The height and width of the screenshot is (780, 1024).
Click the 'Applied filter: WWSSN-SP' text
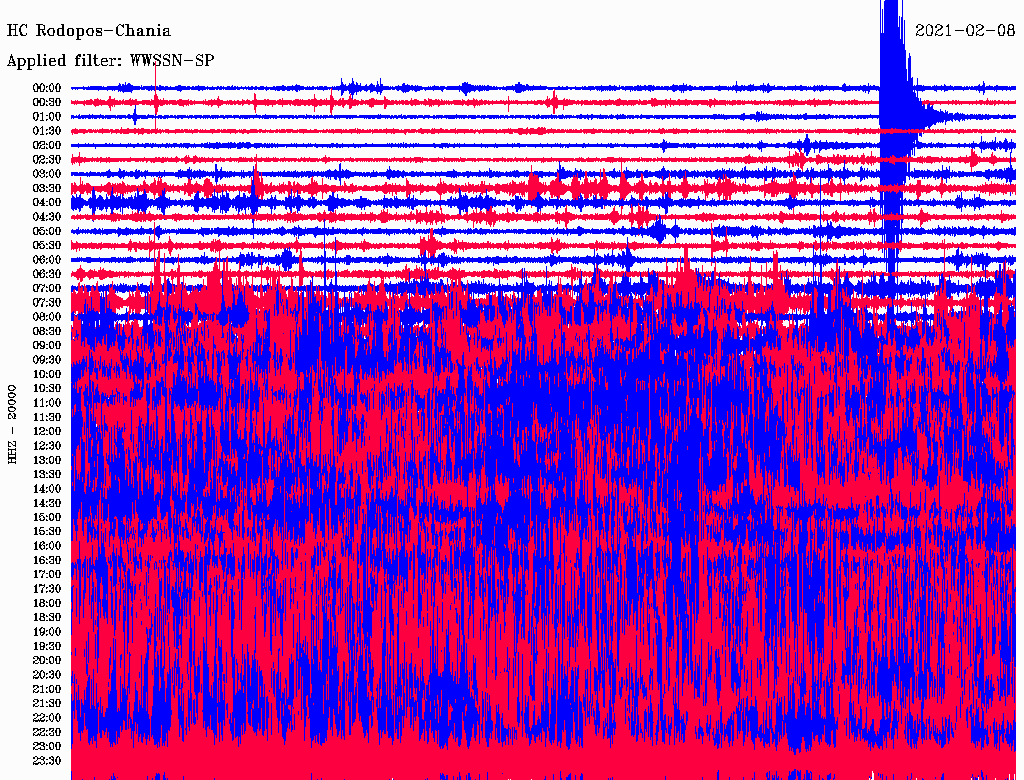click(110, 61)
